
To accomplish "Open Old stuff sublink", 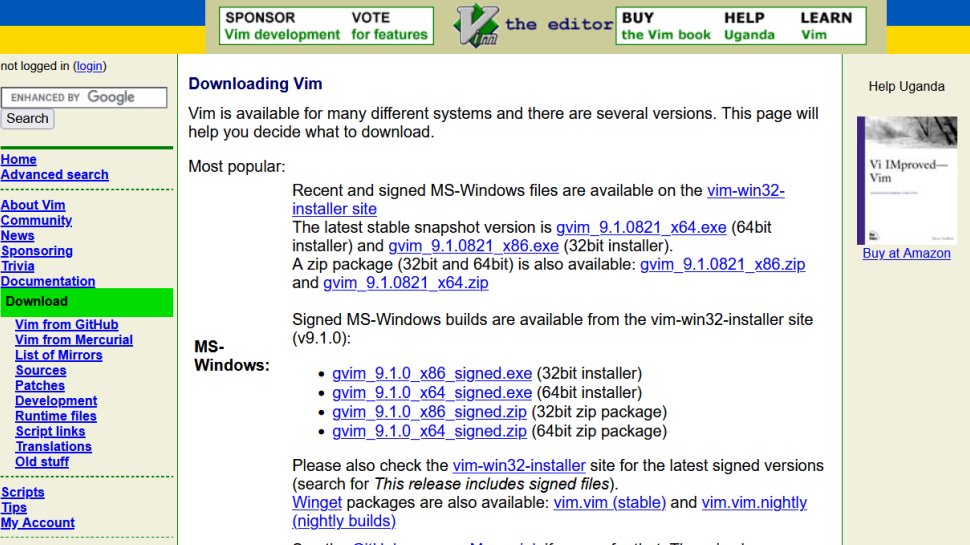I will (42, 461).
